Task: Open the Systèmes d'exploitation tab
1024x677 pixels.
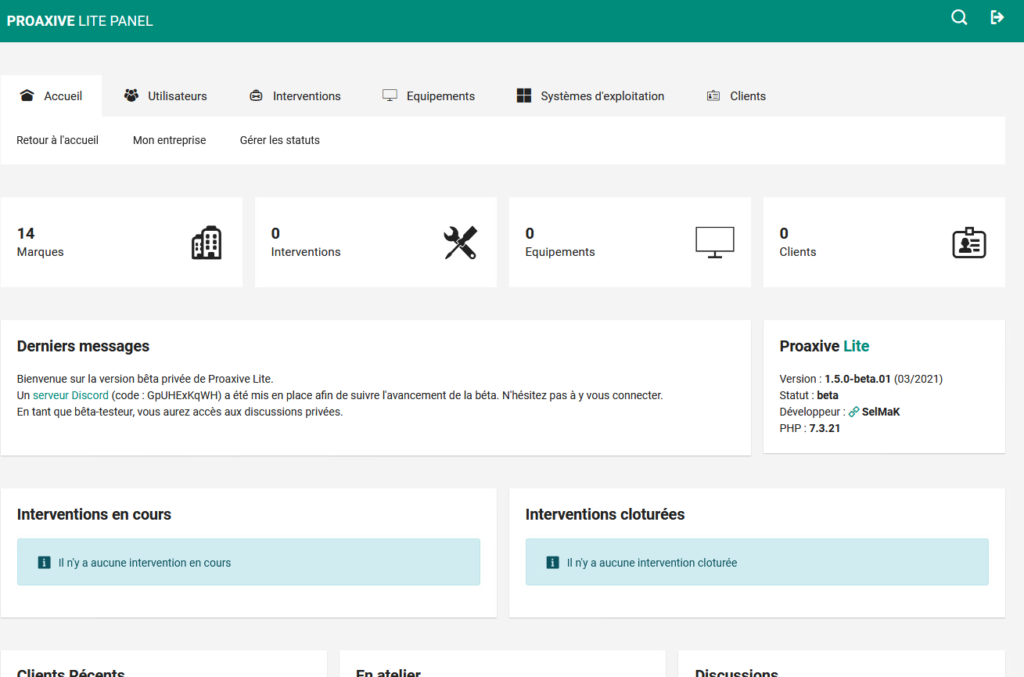Action: click(x=590, y=96)
